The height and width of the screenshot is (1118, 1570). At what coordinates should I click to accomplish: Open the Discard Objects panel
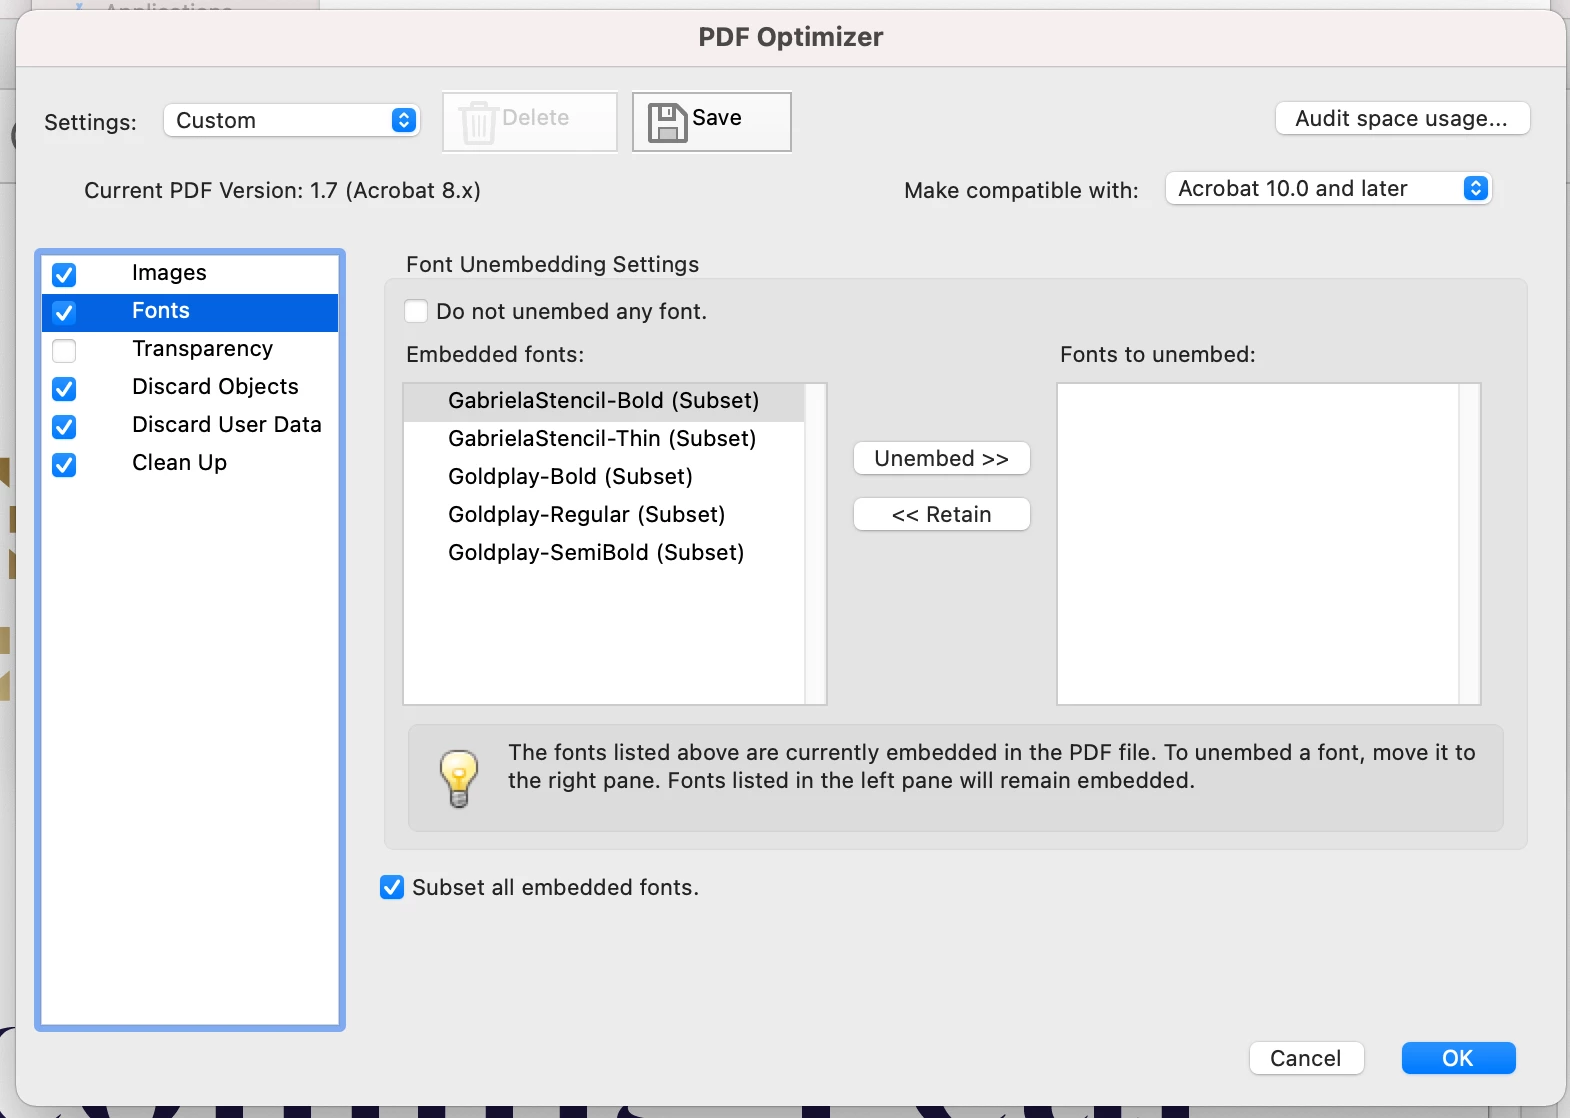[x=190, y=387]
